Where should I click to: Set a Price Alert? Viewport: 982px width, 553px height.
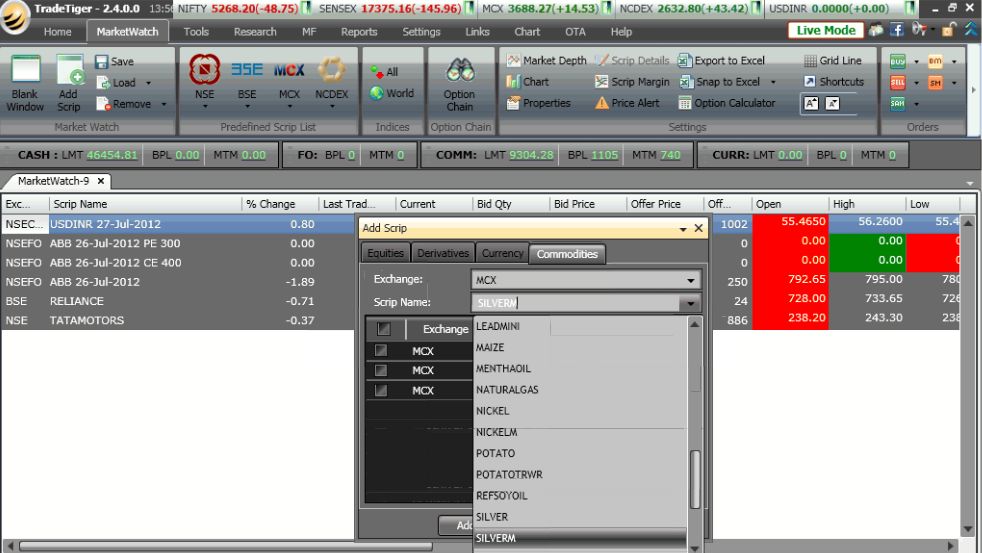coord(627,103)
